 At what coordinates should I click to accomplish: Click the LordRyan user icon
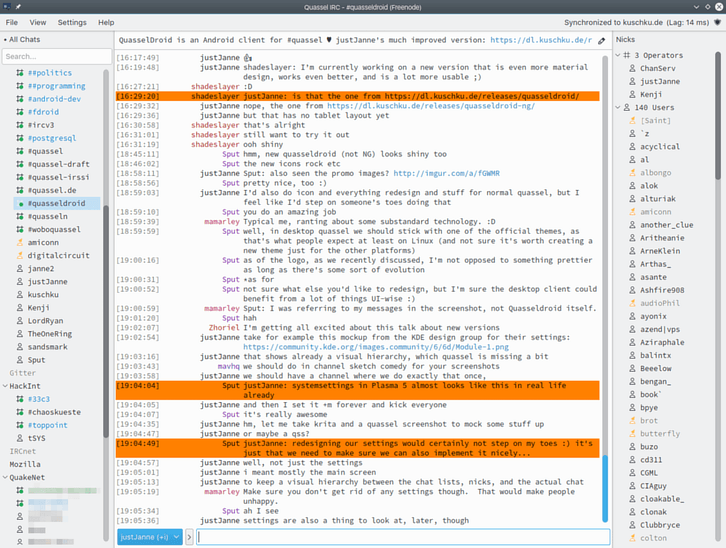click(x=20, y=320)
